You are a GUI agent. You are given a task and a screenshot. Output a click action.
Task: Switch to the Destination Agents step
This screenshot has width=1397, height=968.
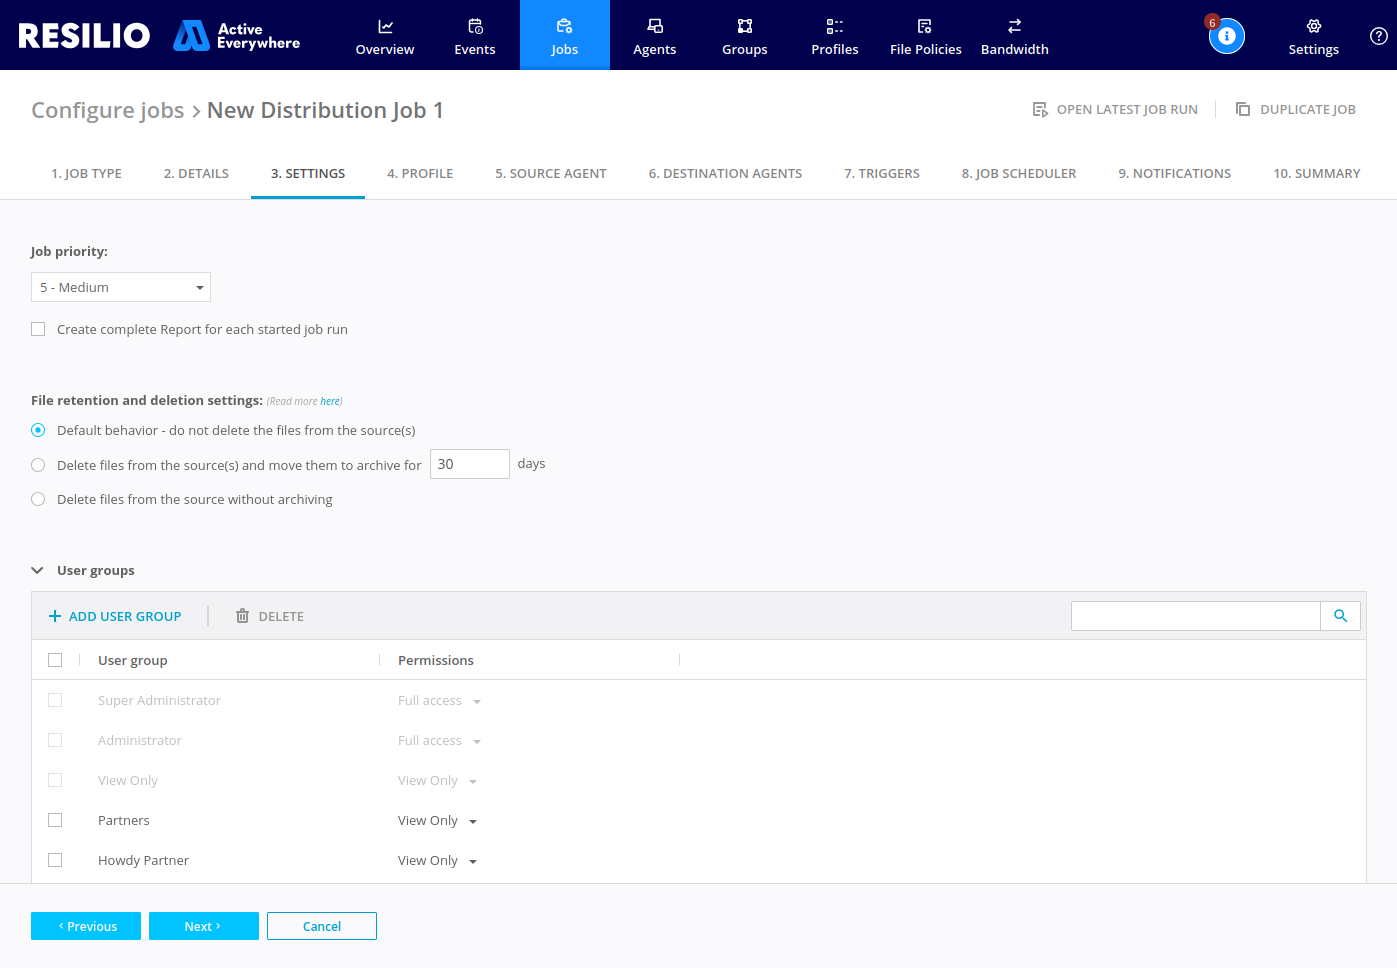[x=725, y=173]
